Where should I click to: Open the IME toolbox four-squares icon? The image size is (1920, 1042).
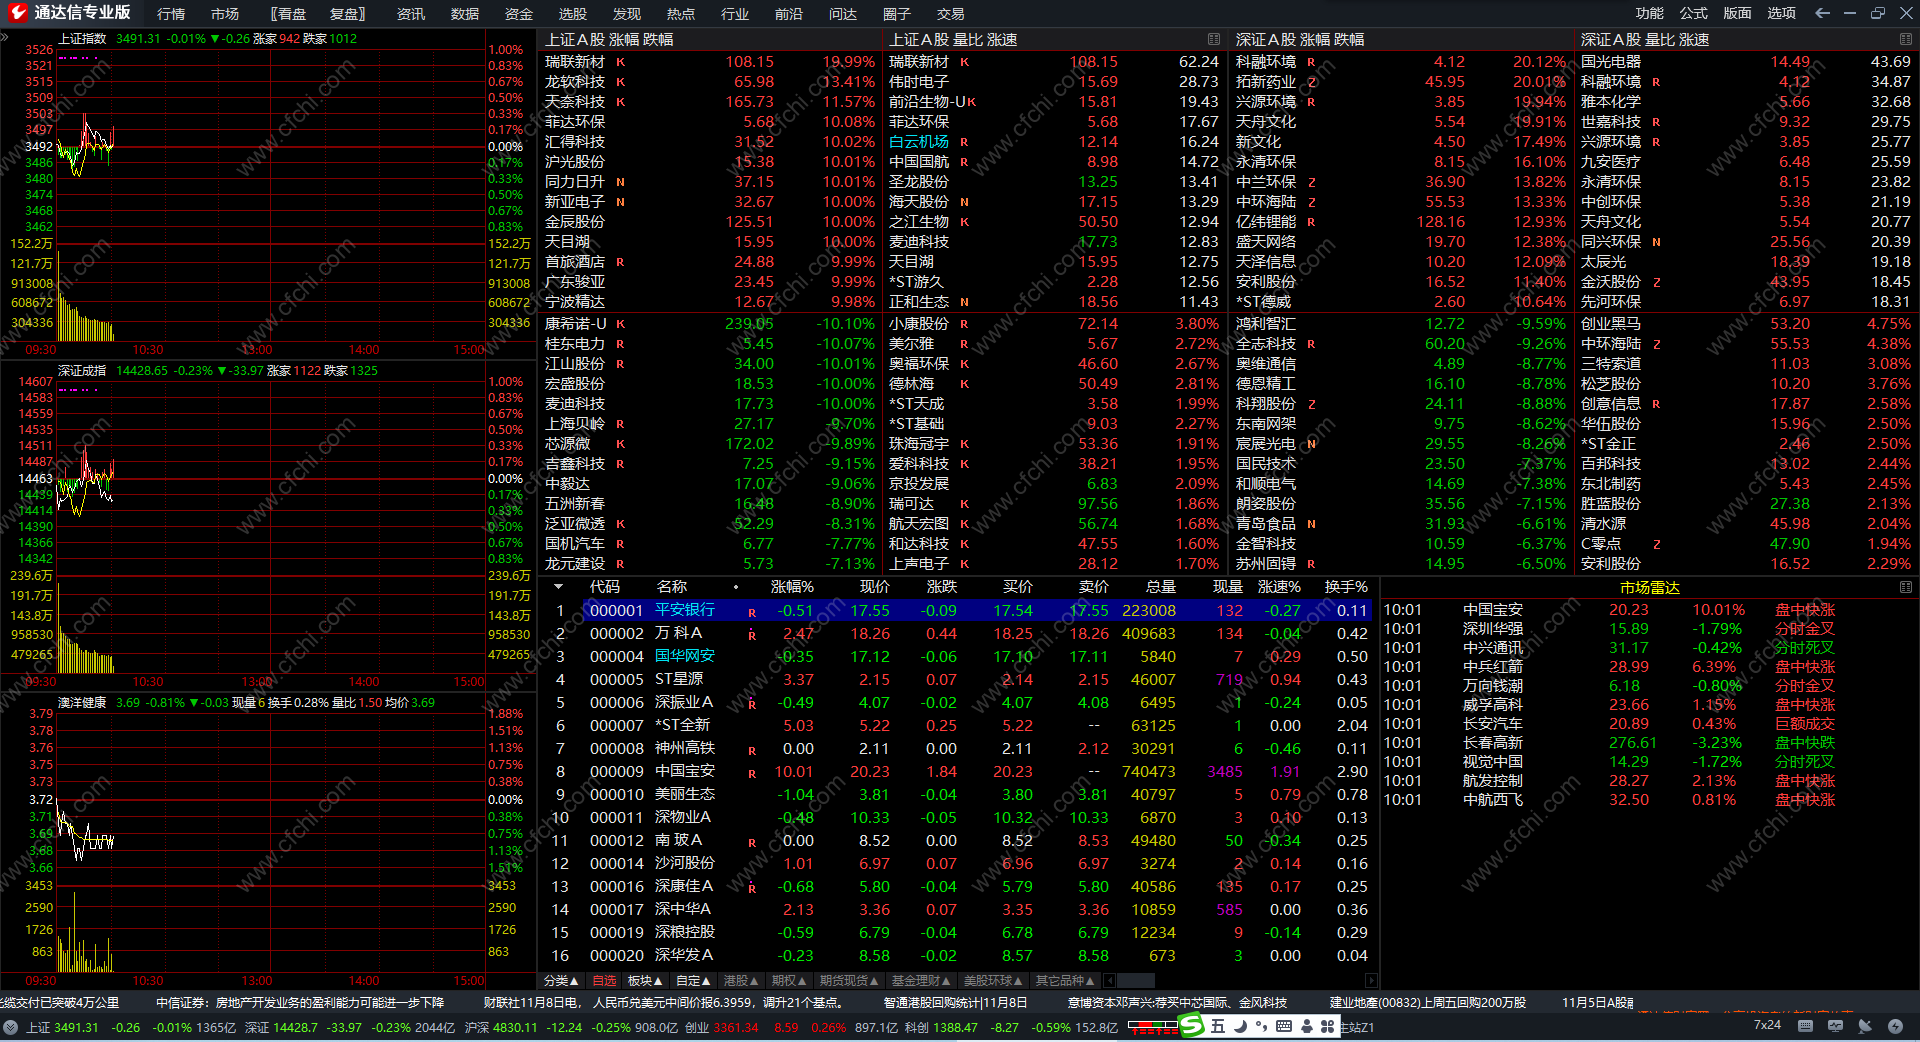tap(1328, 1026)
